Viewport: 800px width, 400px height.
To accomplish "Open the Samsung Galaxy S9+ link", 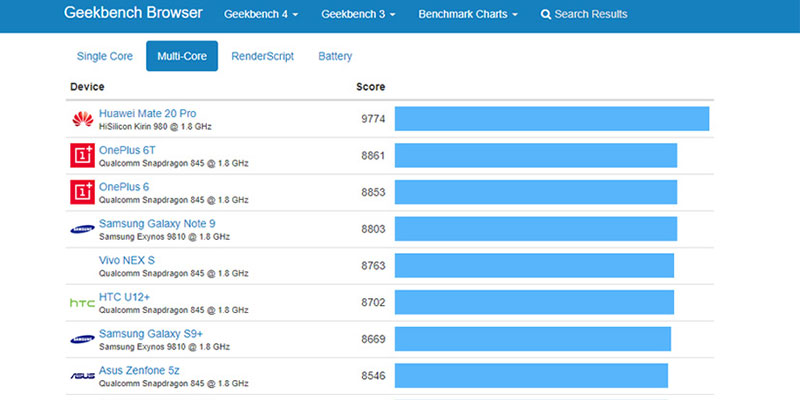I will point(151,334).
